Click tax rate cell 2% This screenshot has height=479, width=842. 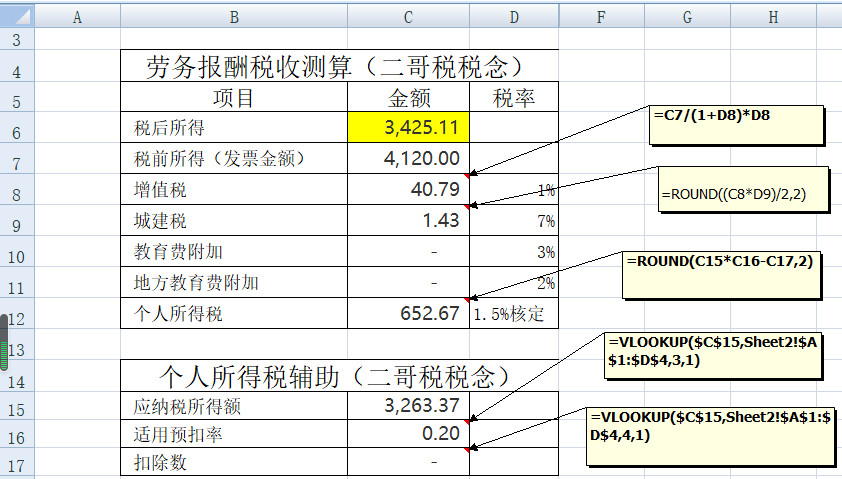coord(514,282)
